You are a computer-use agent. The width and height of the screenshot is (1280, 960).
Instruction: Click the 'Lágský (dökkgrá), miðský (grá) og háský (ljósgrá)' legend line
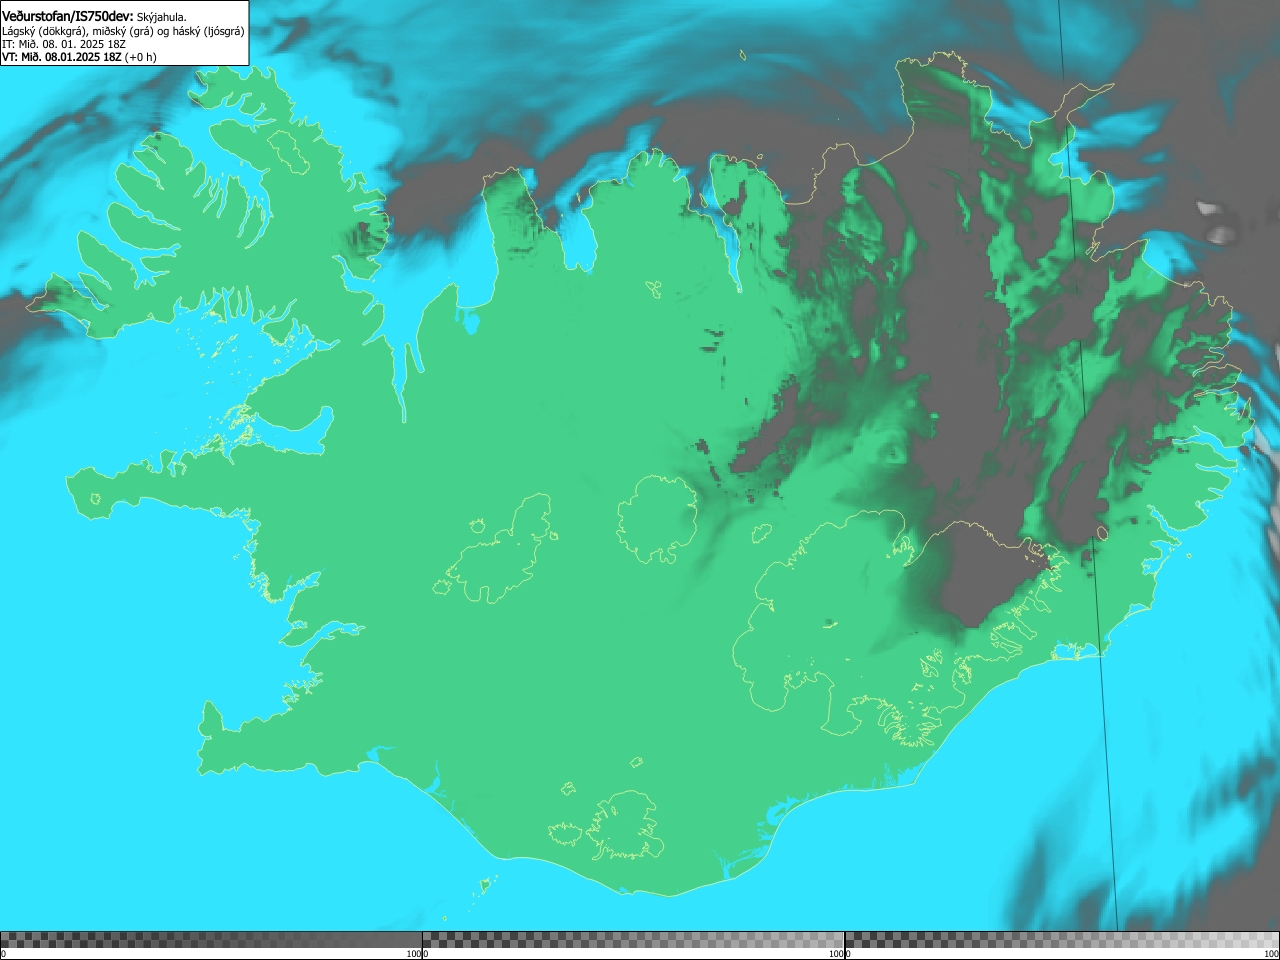click(x=123, y=31)
